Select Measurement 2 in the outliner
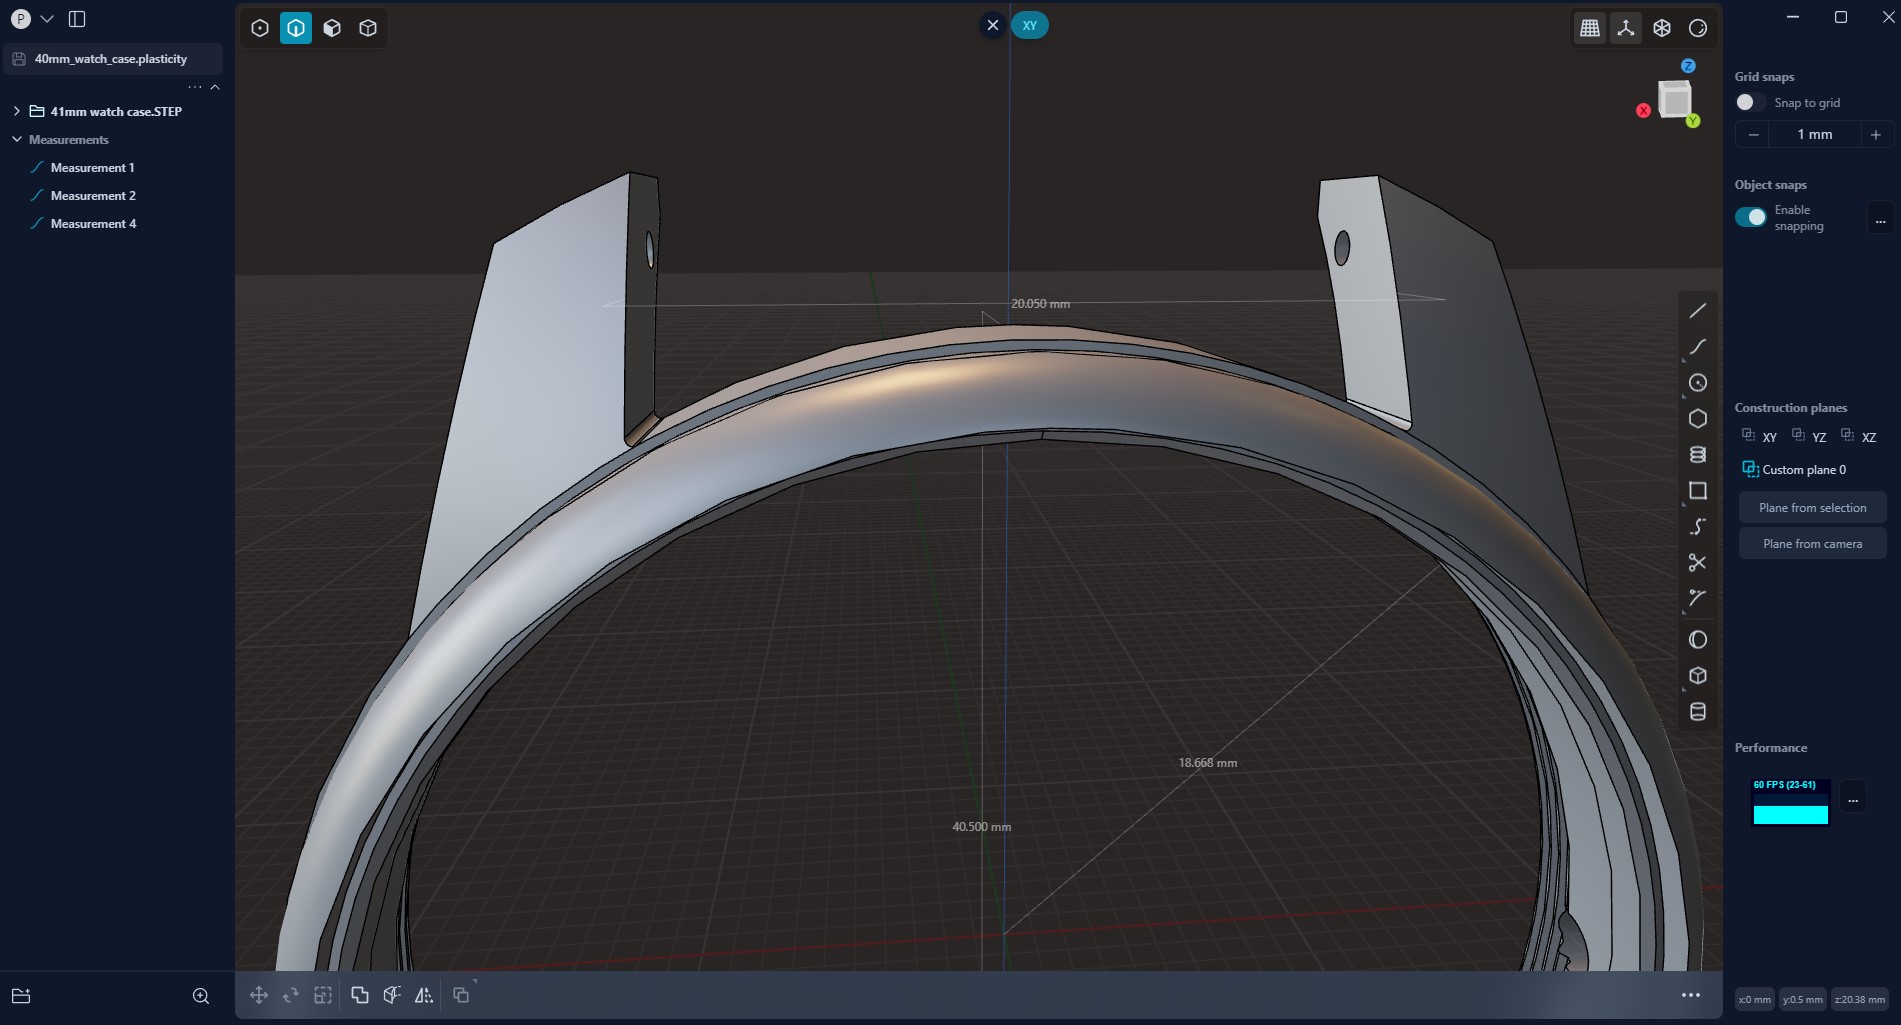The width and height of the screenshot is (1901, 1025). click(x=93, y=196)
